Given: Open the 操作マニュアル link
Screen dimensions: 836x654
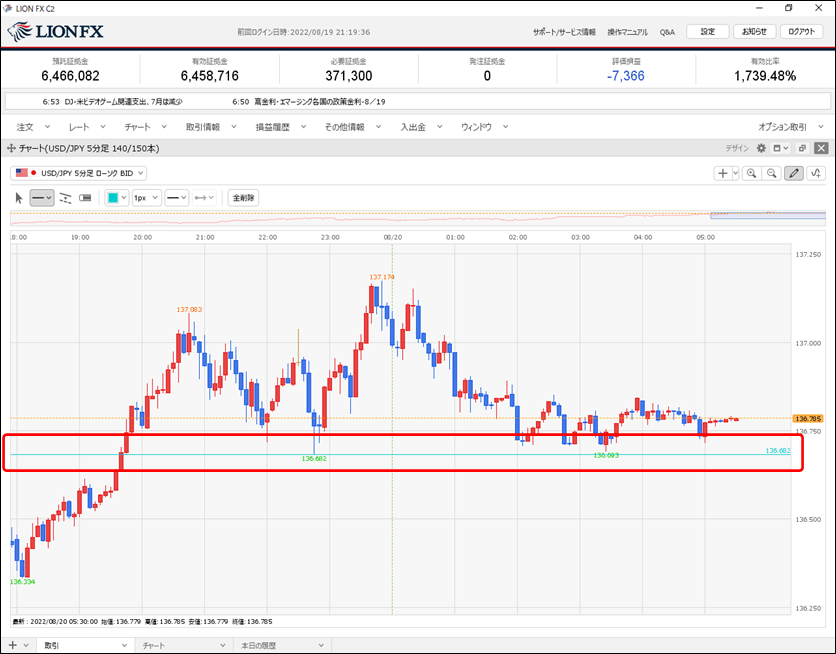Looking at the screenshot, I should coord(628,32).
